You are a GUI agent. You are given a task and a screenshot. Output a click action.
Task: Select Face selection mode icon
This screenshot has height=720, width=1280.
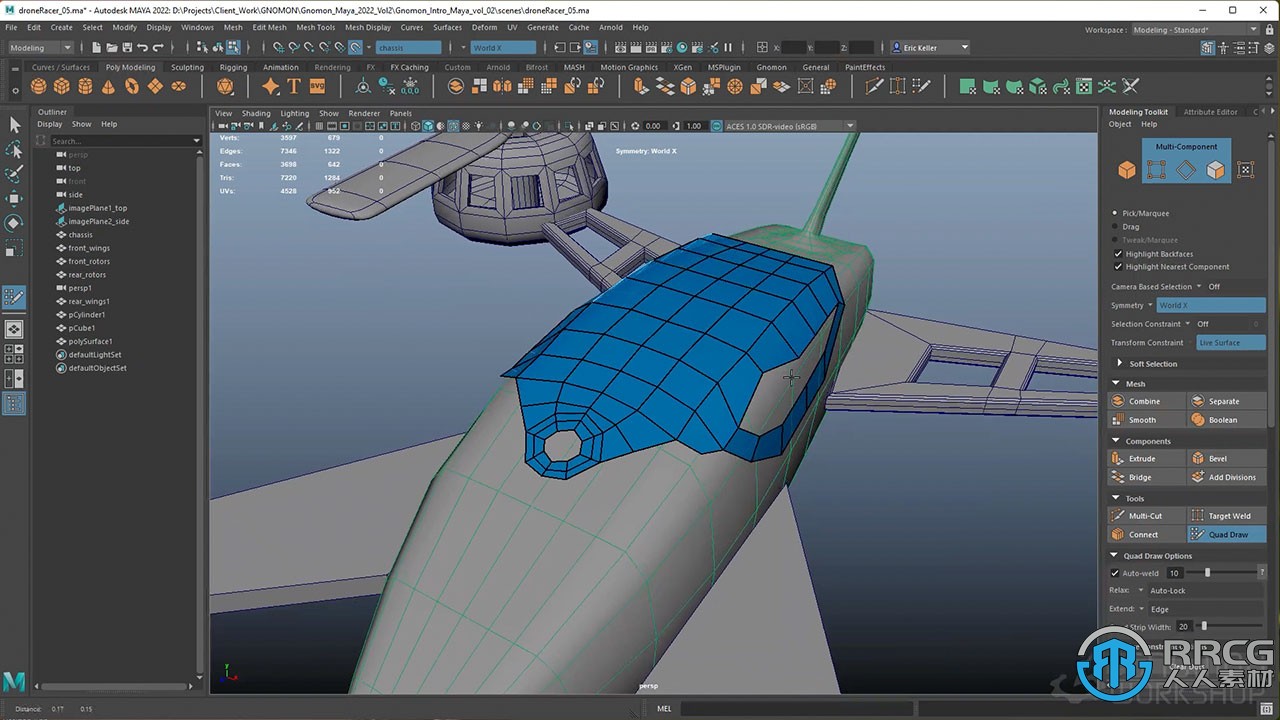click(1215, 170)
